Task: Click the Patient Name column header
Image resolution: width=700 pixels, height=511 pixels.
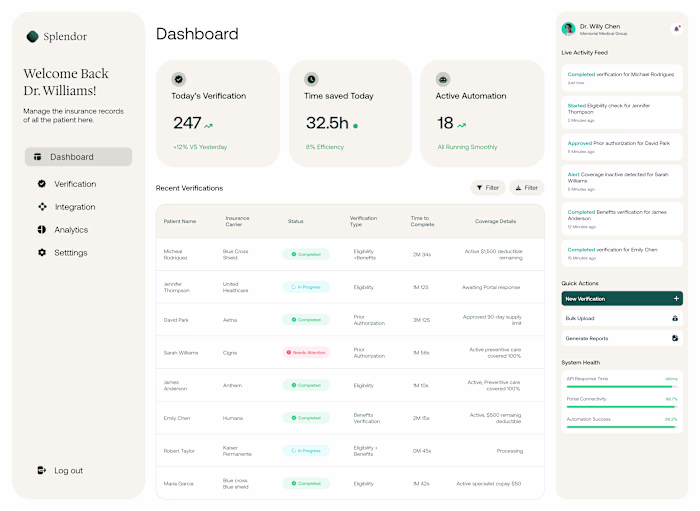Action: tap(180, 221)
